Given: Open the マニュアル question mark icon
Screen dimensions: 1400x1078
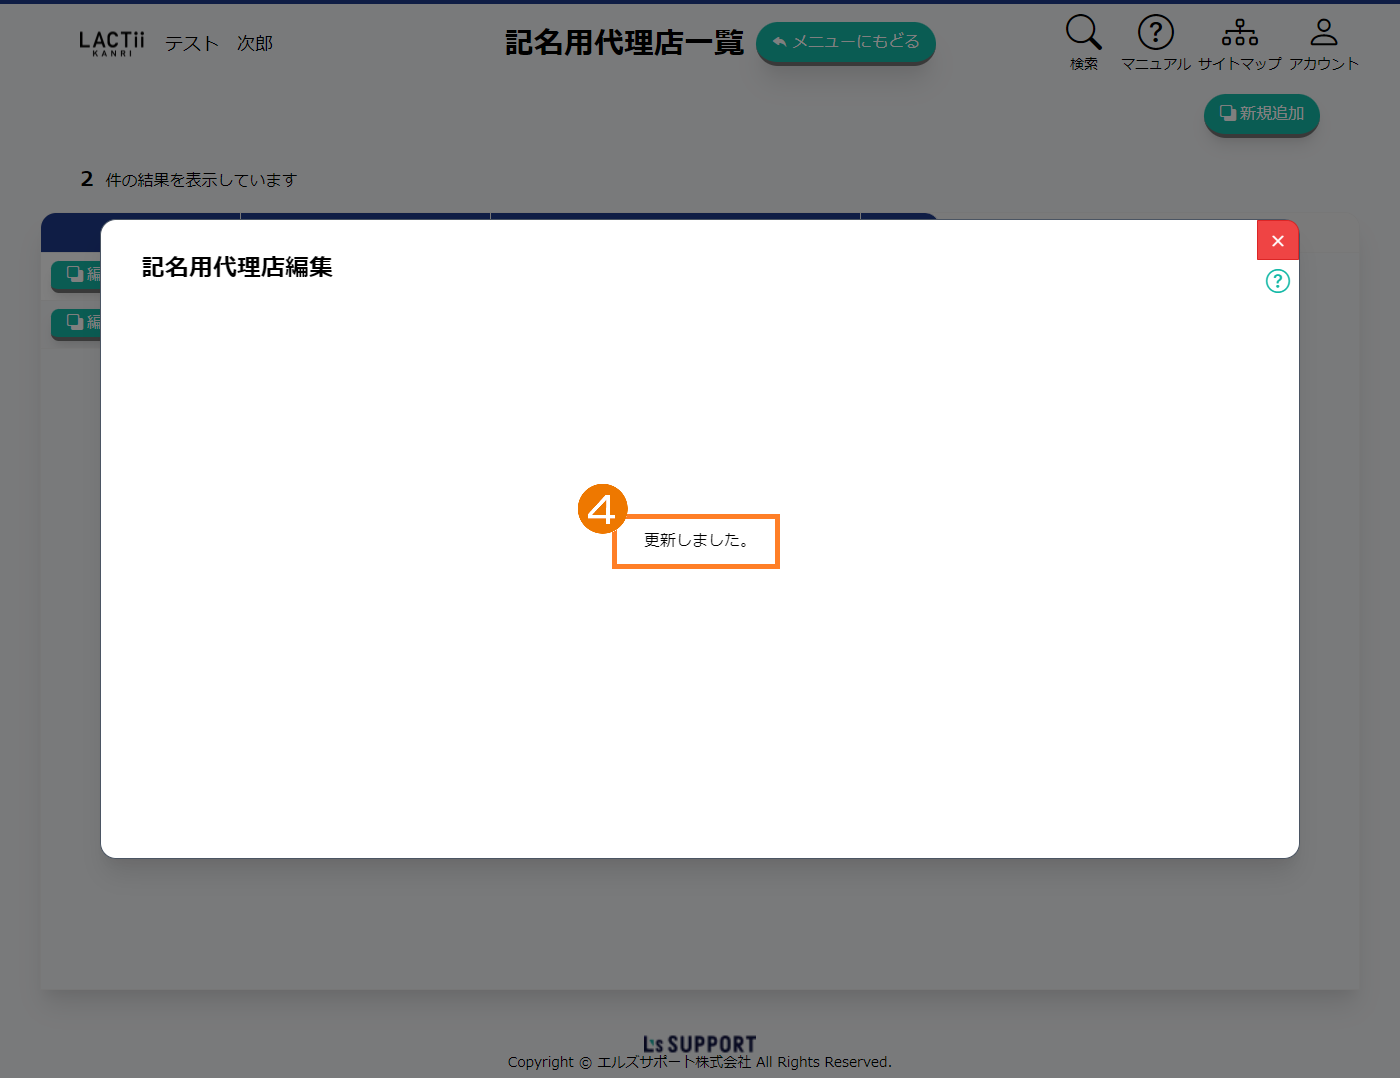Looking at the screenshot, I should coord(1155,33).
